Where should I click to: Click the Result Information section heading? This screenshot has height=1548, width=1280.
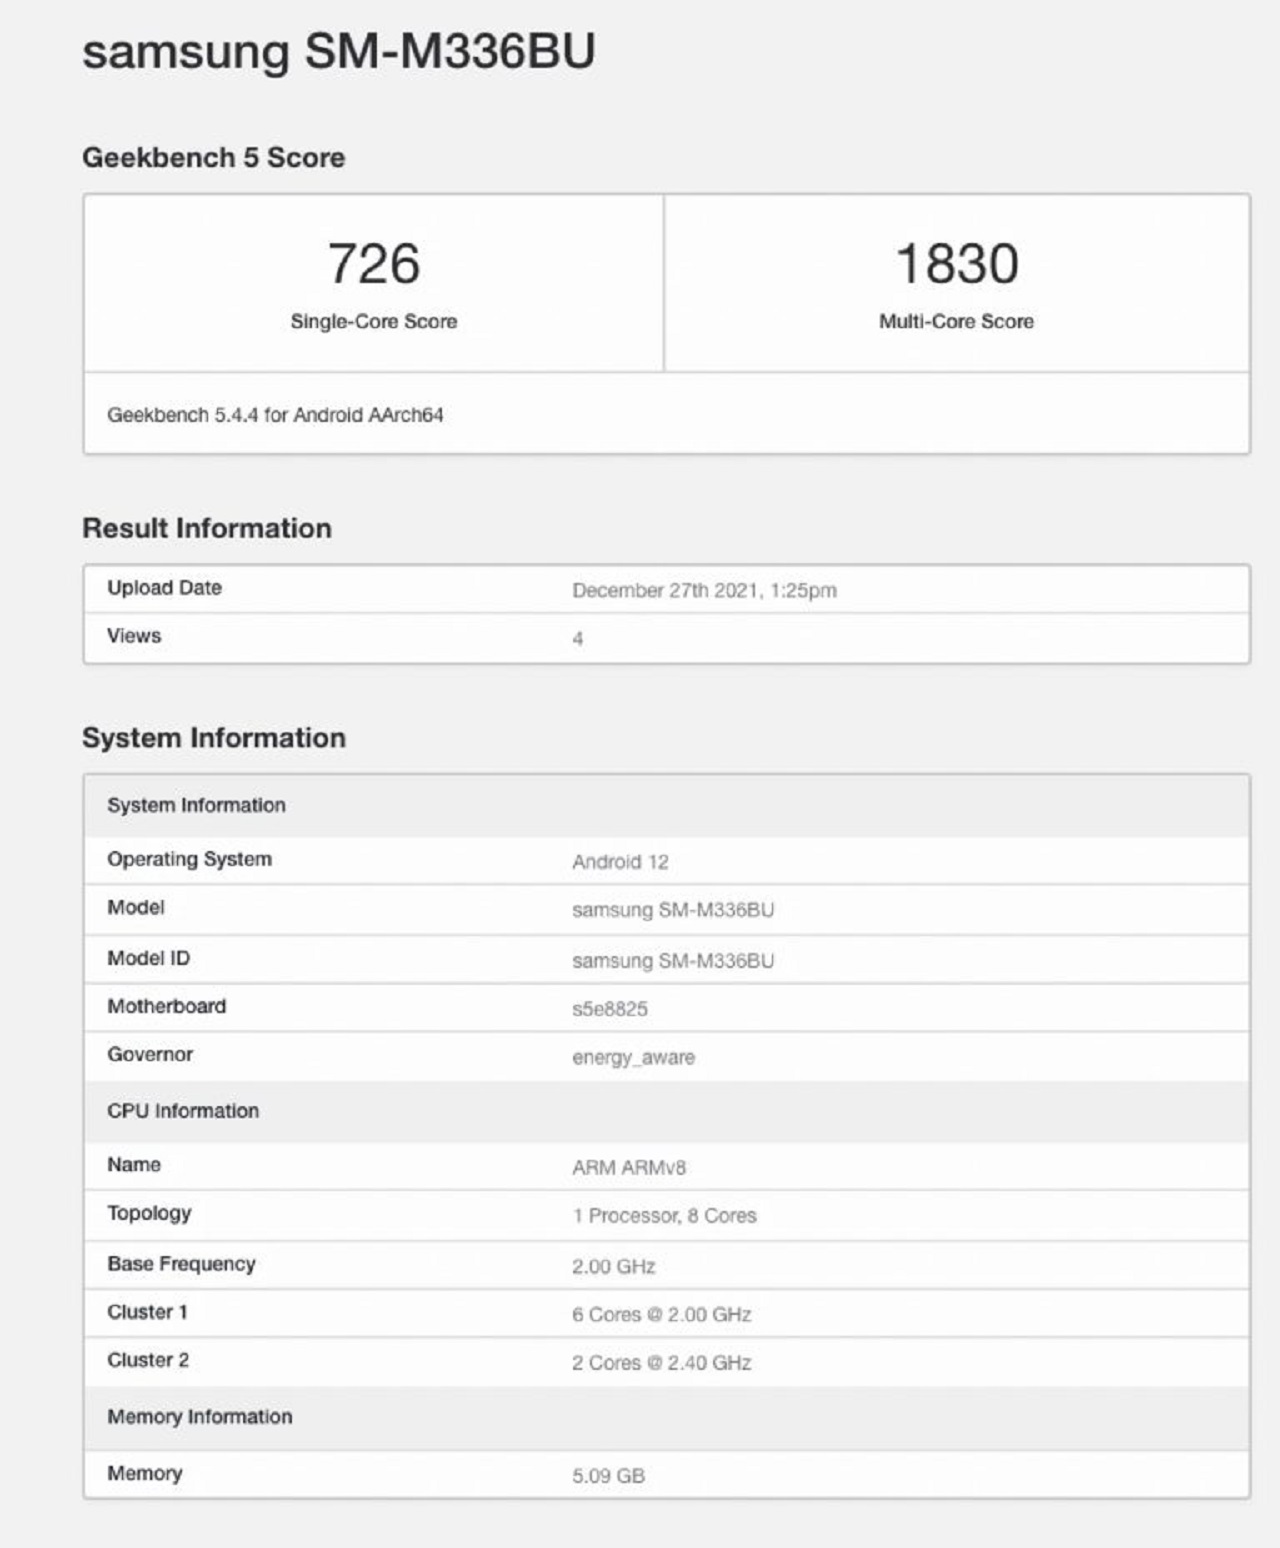coord(208,530)
